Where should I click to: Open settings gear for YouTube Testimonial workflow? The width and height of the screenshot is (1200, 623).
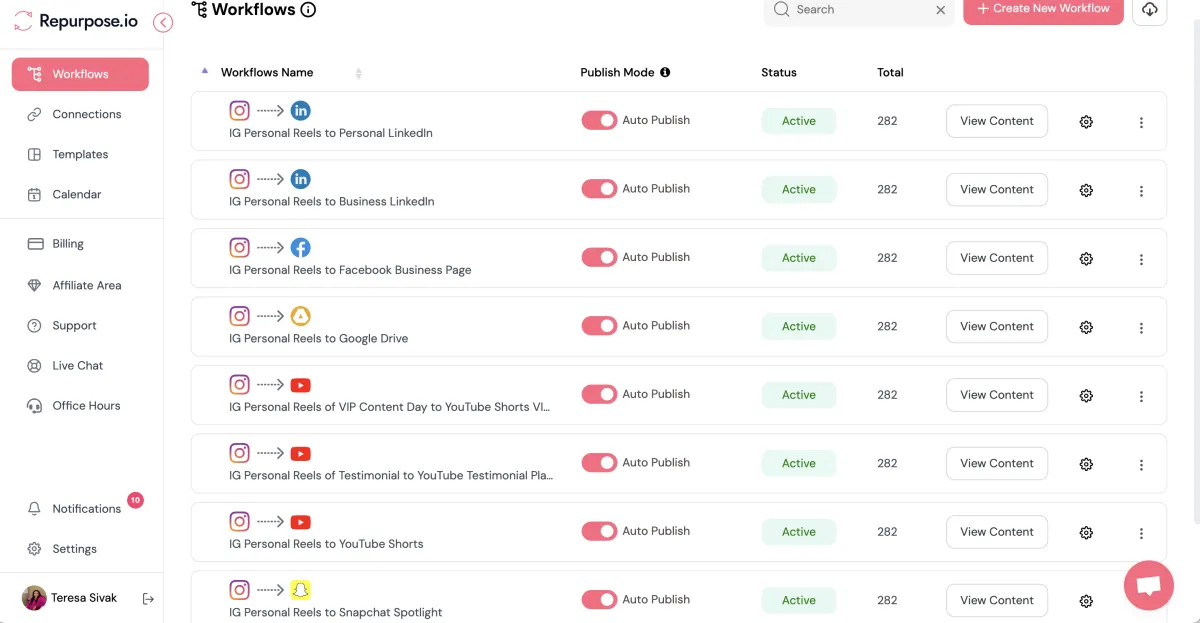(x=1086, y=464)
